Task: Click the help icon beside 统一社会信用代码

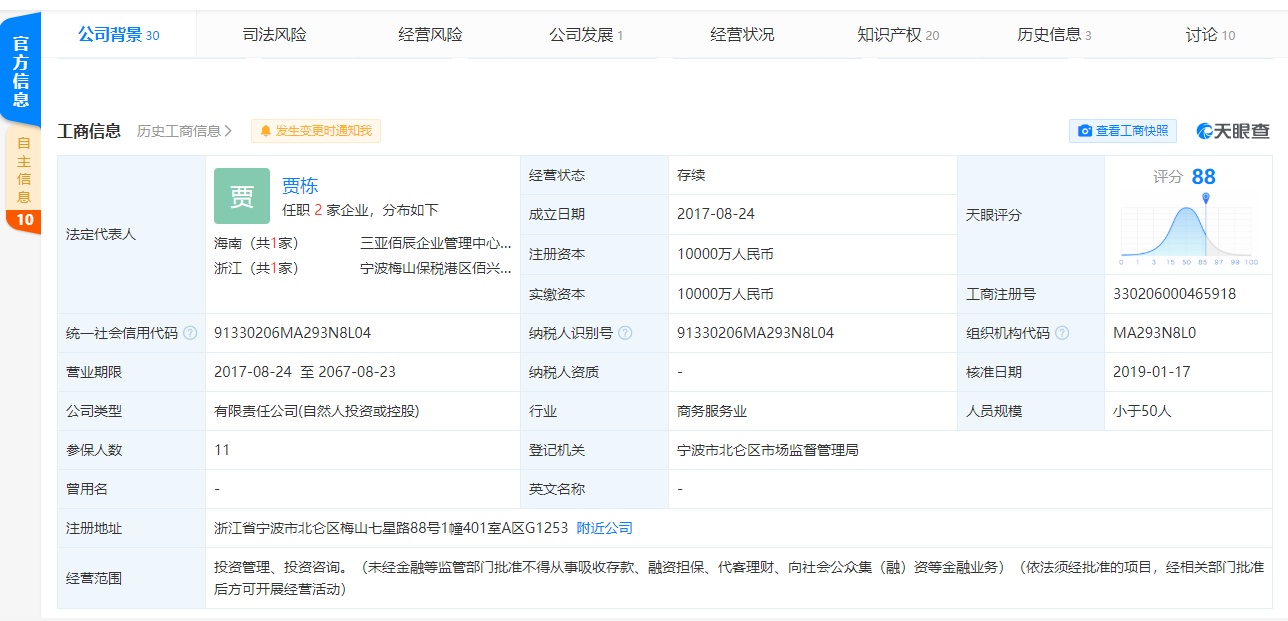Action: pyautogui.click(x=190, y=333)
